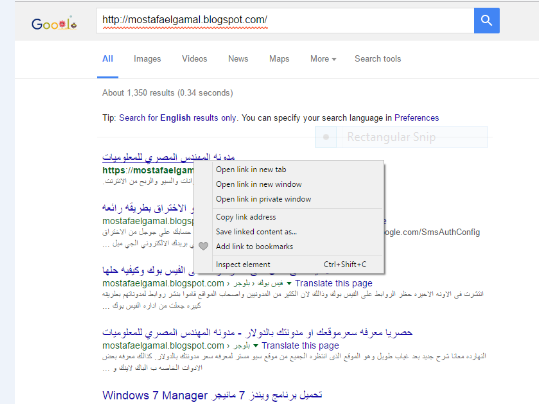Viewport: 539px width, 404px height.
Task: Open the third result title about Facebook
Action: [148, 270]
